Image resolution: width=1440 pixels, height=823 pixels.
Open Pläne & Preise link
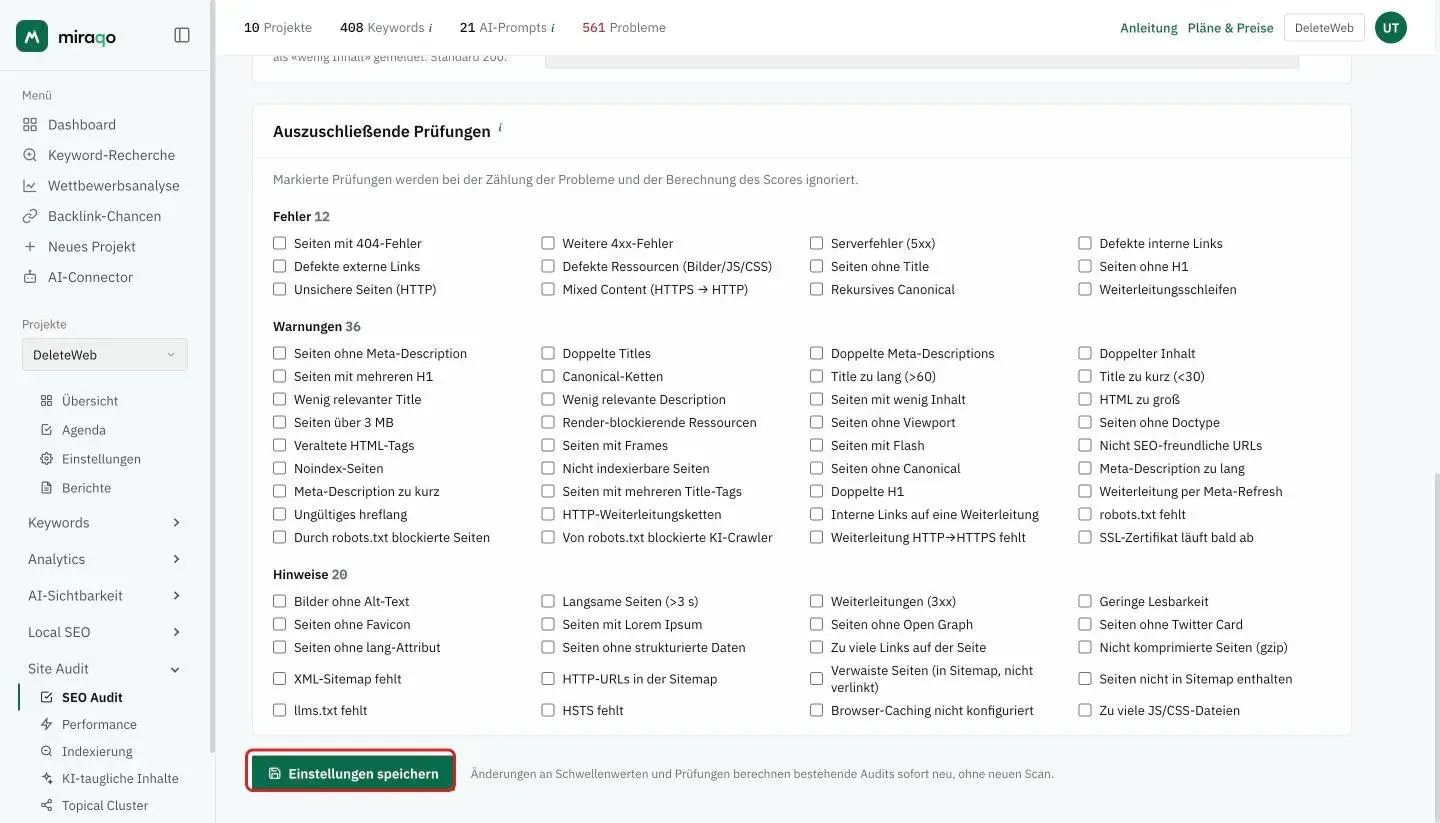pos(1231,28)
